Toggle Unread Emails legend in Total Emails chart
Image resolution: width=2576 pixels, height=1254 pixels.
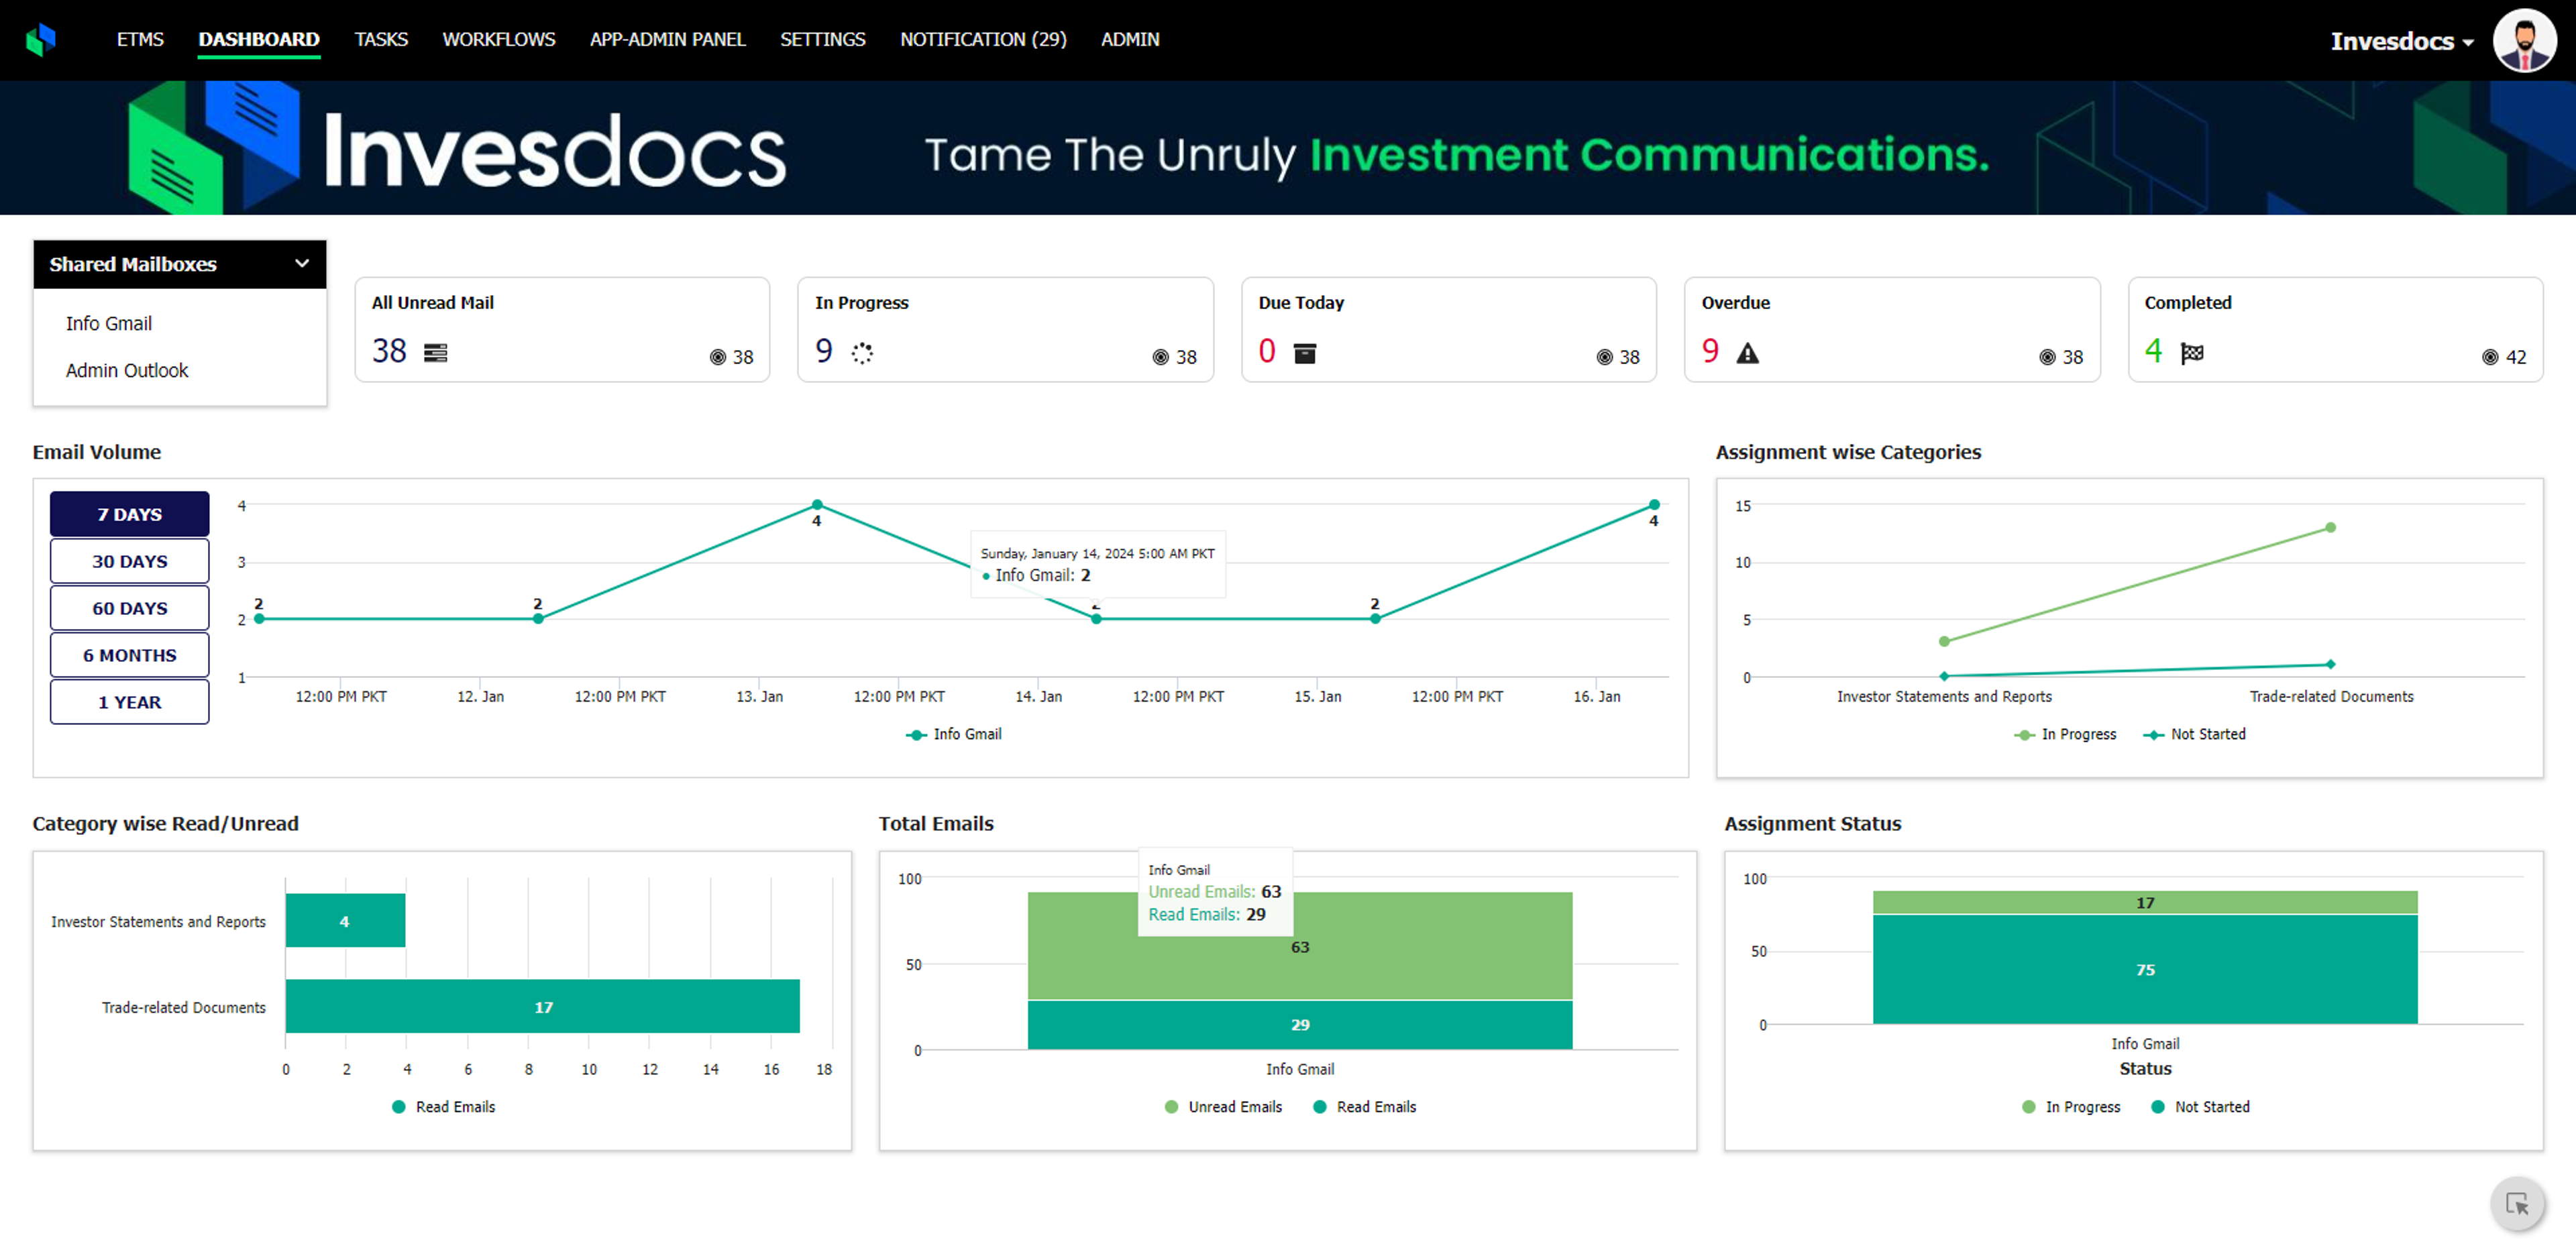point(1223,1107)
